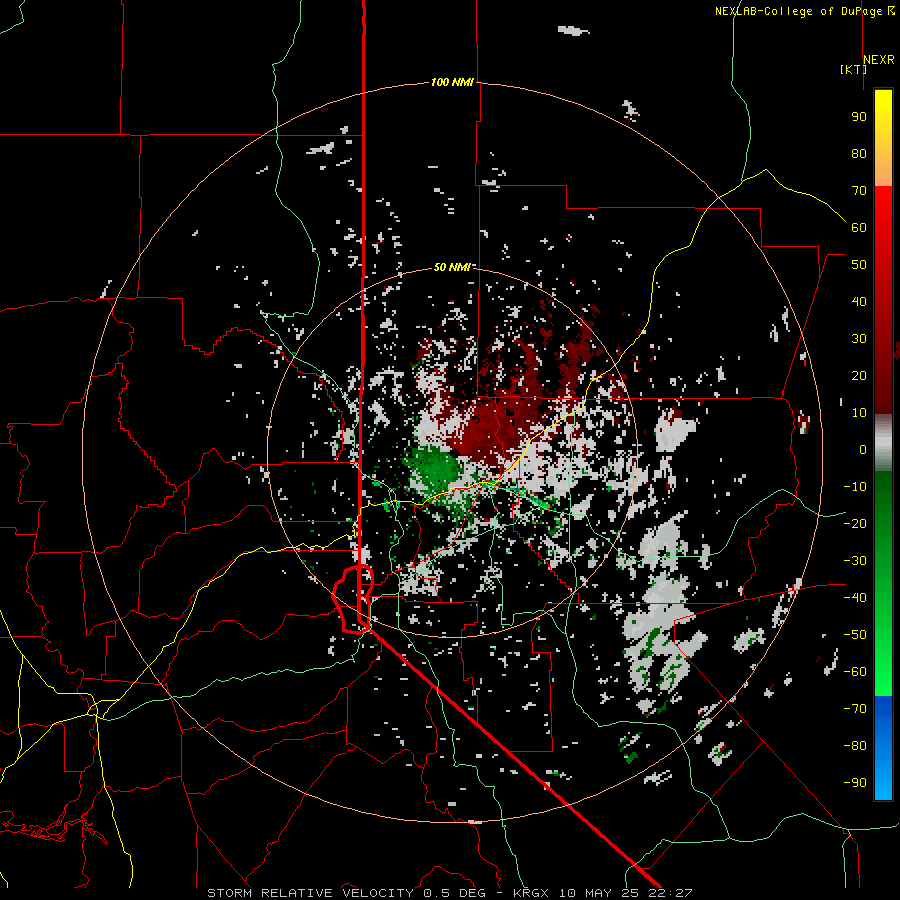Click the -10 value on the velocity scale
The height and width of the screenshot is (900, 900).
click(855, 487)
